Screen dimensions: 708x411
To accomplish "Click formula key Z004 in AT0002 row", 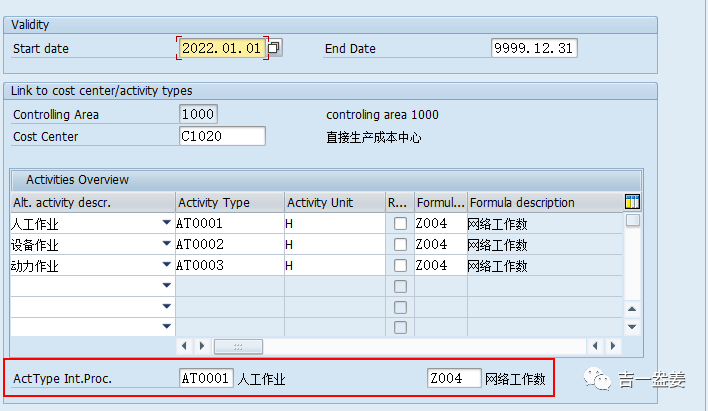I will (441, 244).
